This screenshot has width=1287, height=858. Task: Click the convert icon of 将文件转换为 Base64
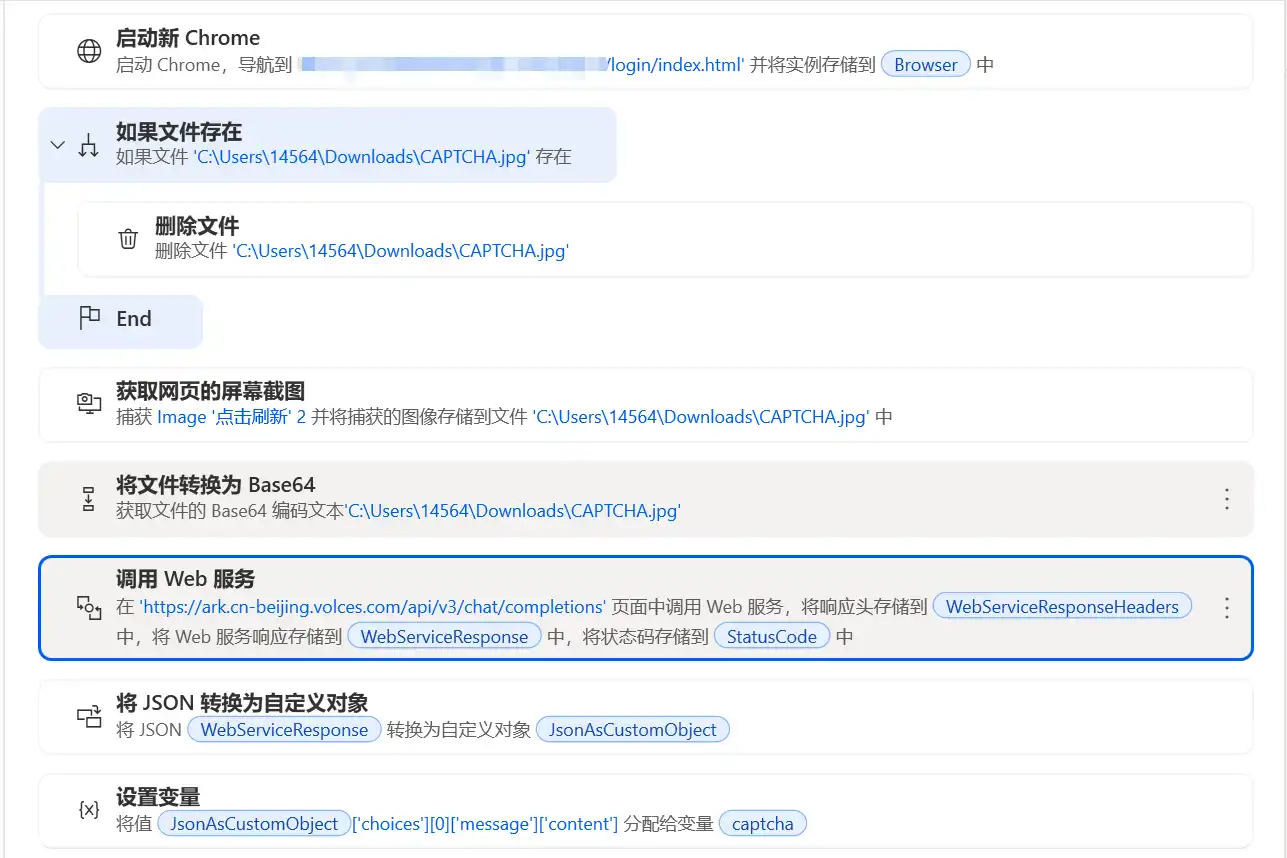tap(89, 498)
